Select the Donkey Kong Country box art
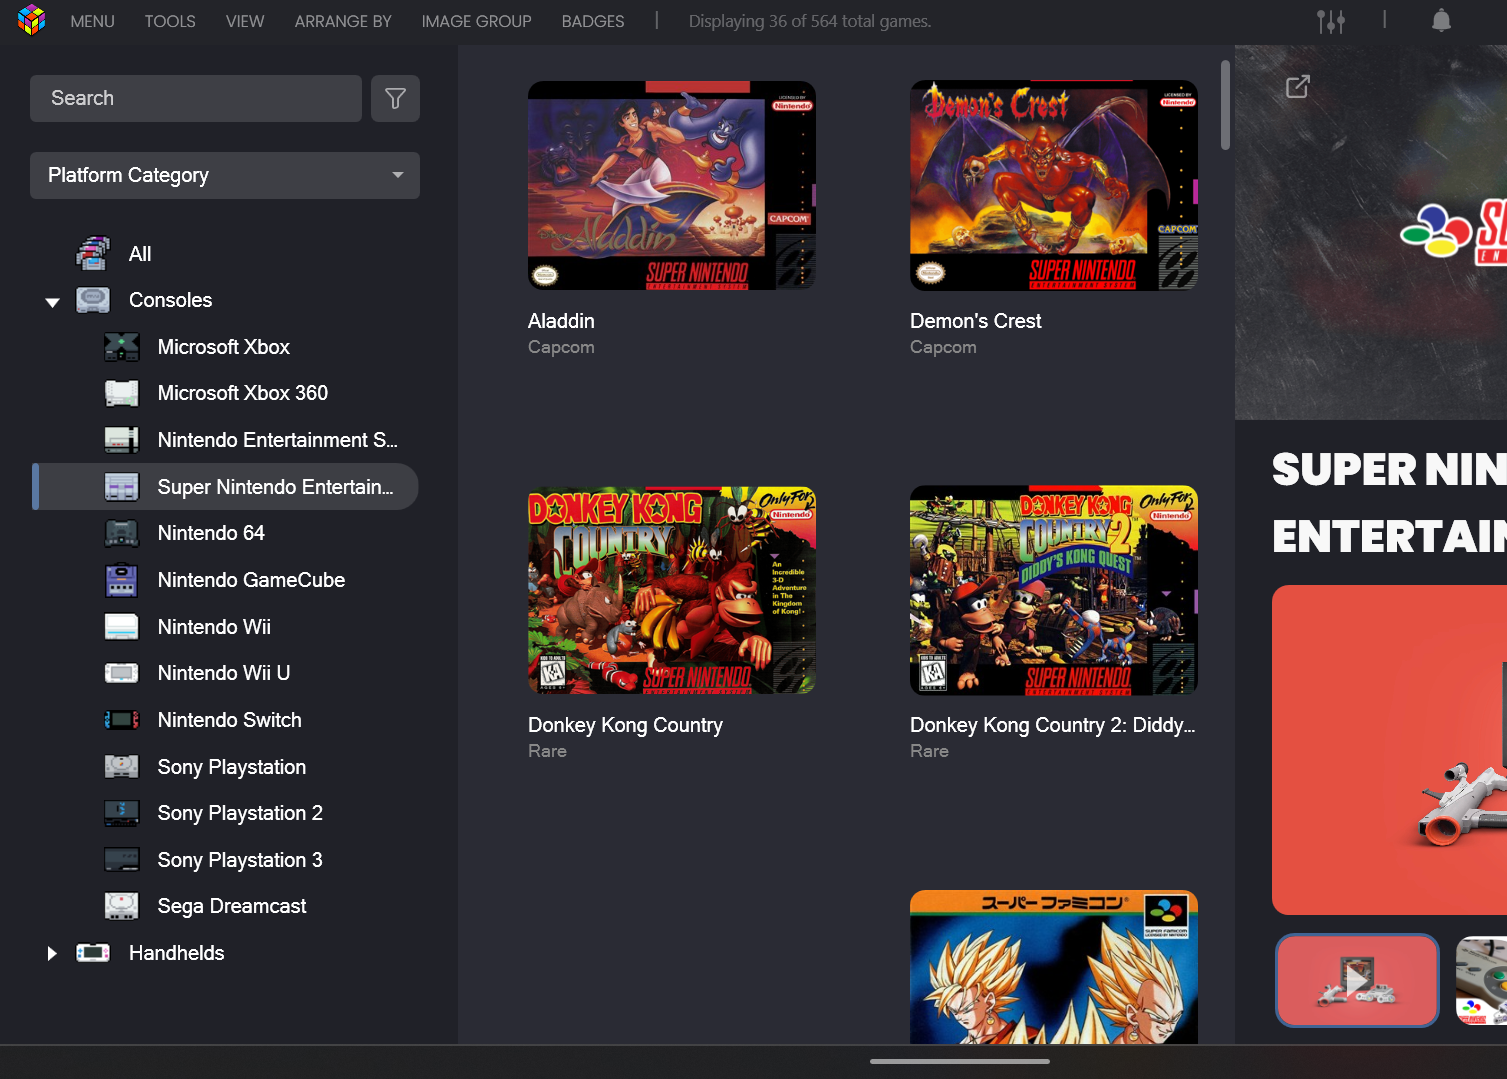This screenshot has width=1507, height=1079. pyautogui.click(x=672, y=590)
